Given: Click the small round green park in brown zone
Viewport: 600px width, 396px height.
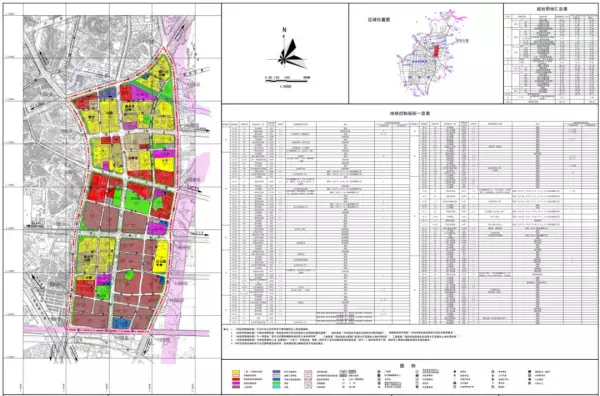Looking at the screenshot, I should 130,274.
